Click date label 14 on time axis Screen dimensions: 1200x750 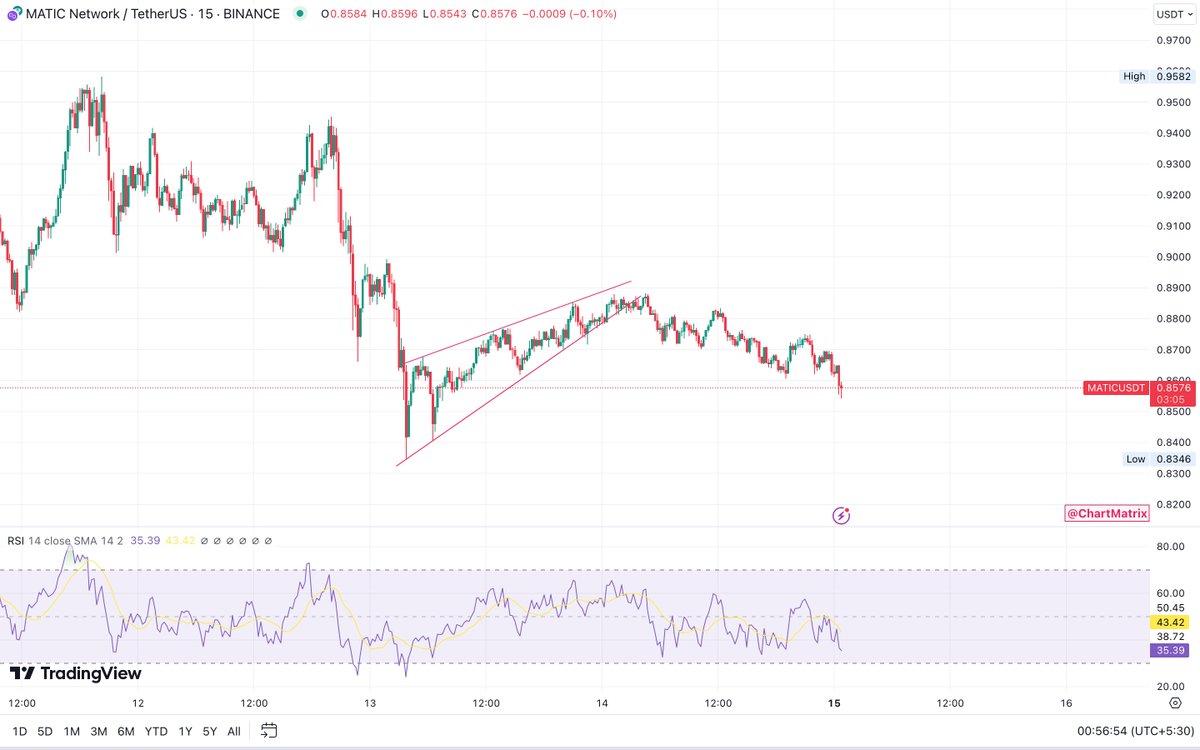coord(602,703)
